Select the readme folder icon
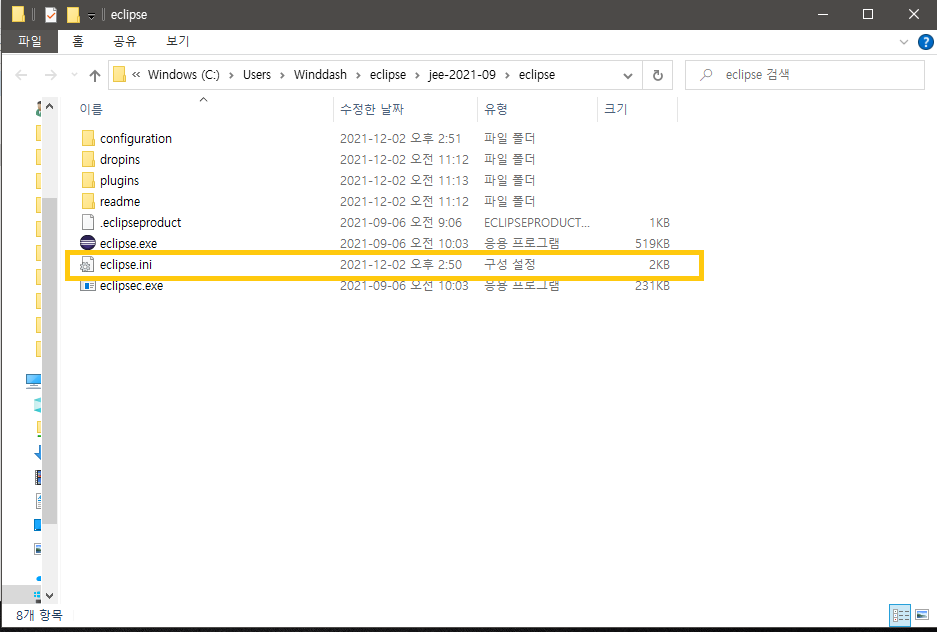The height and width of the screenshot is (632, 937). [88, 201]
